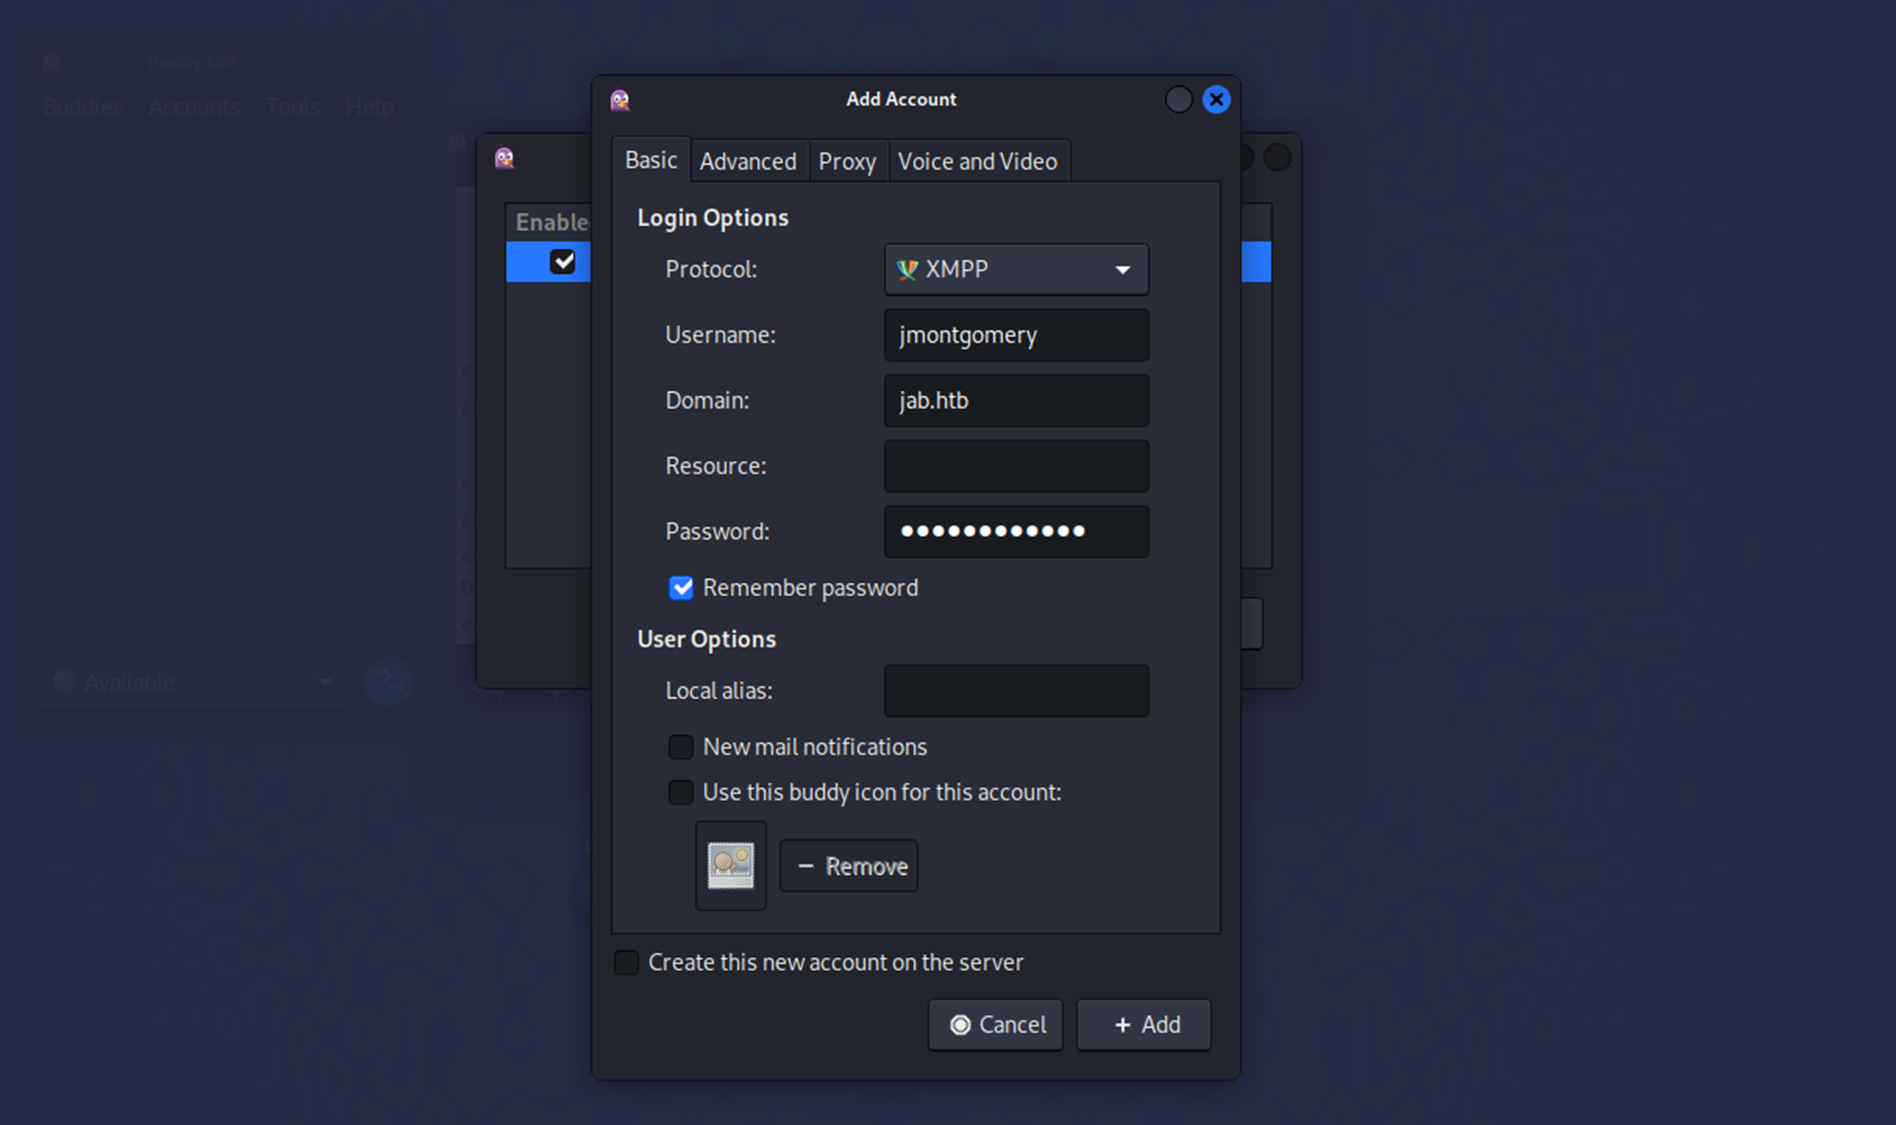Open the Voice and Video tab
The height and width of the screenshot is (1125, 1896).
click(977, 161)
